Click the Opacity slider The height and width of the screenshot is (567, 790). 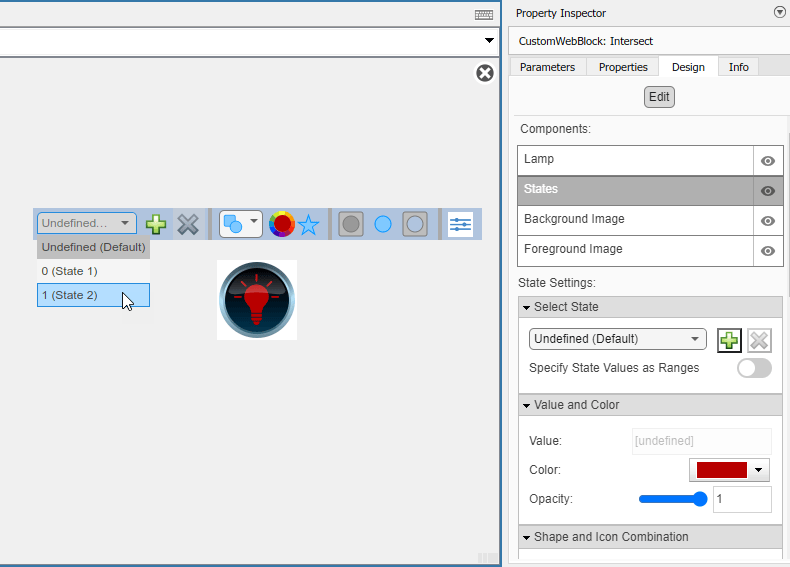pyautogui.click(x=673, y=499)
